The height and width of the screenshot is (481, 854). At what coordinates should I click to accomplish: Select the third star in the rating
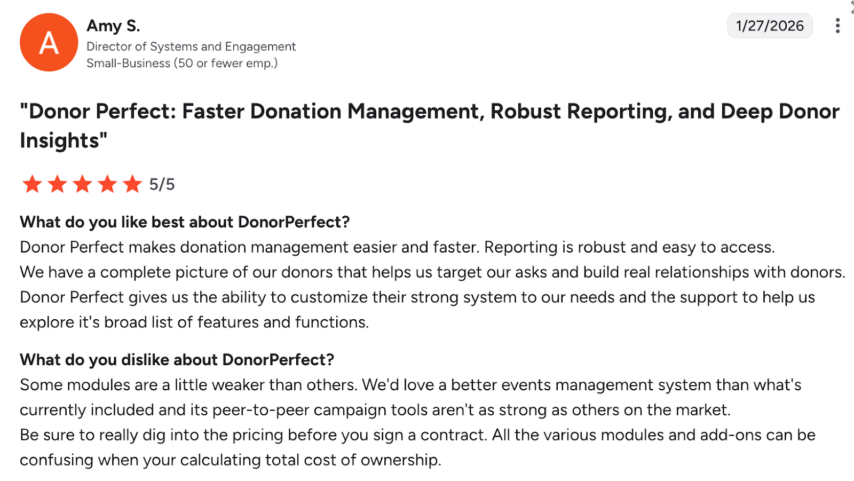[x=82, y=184]
